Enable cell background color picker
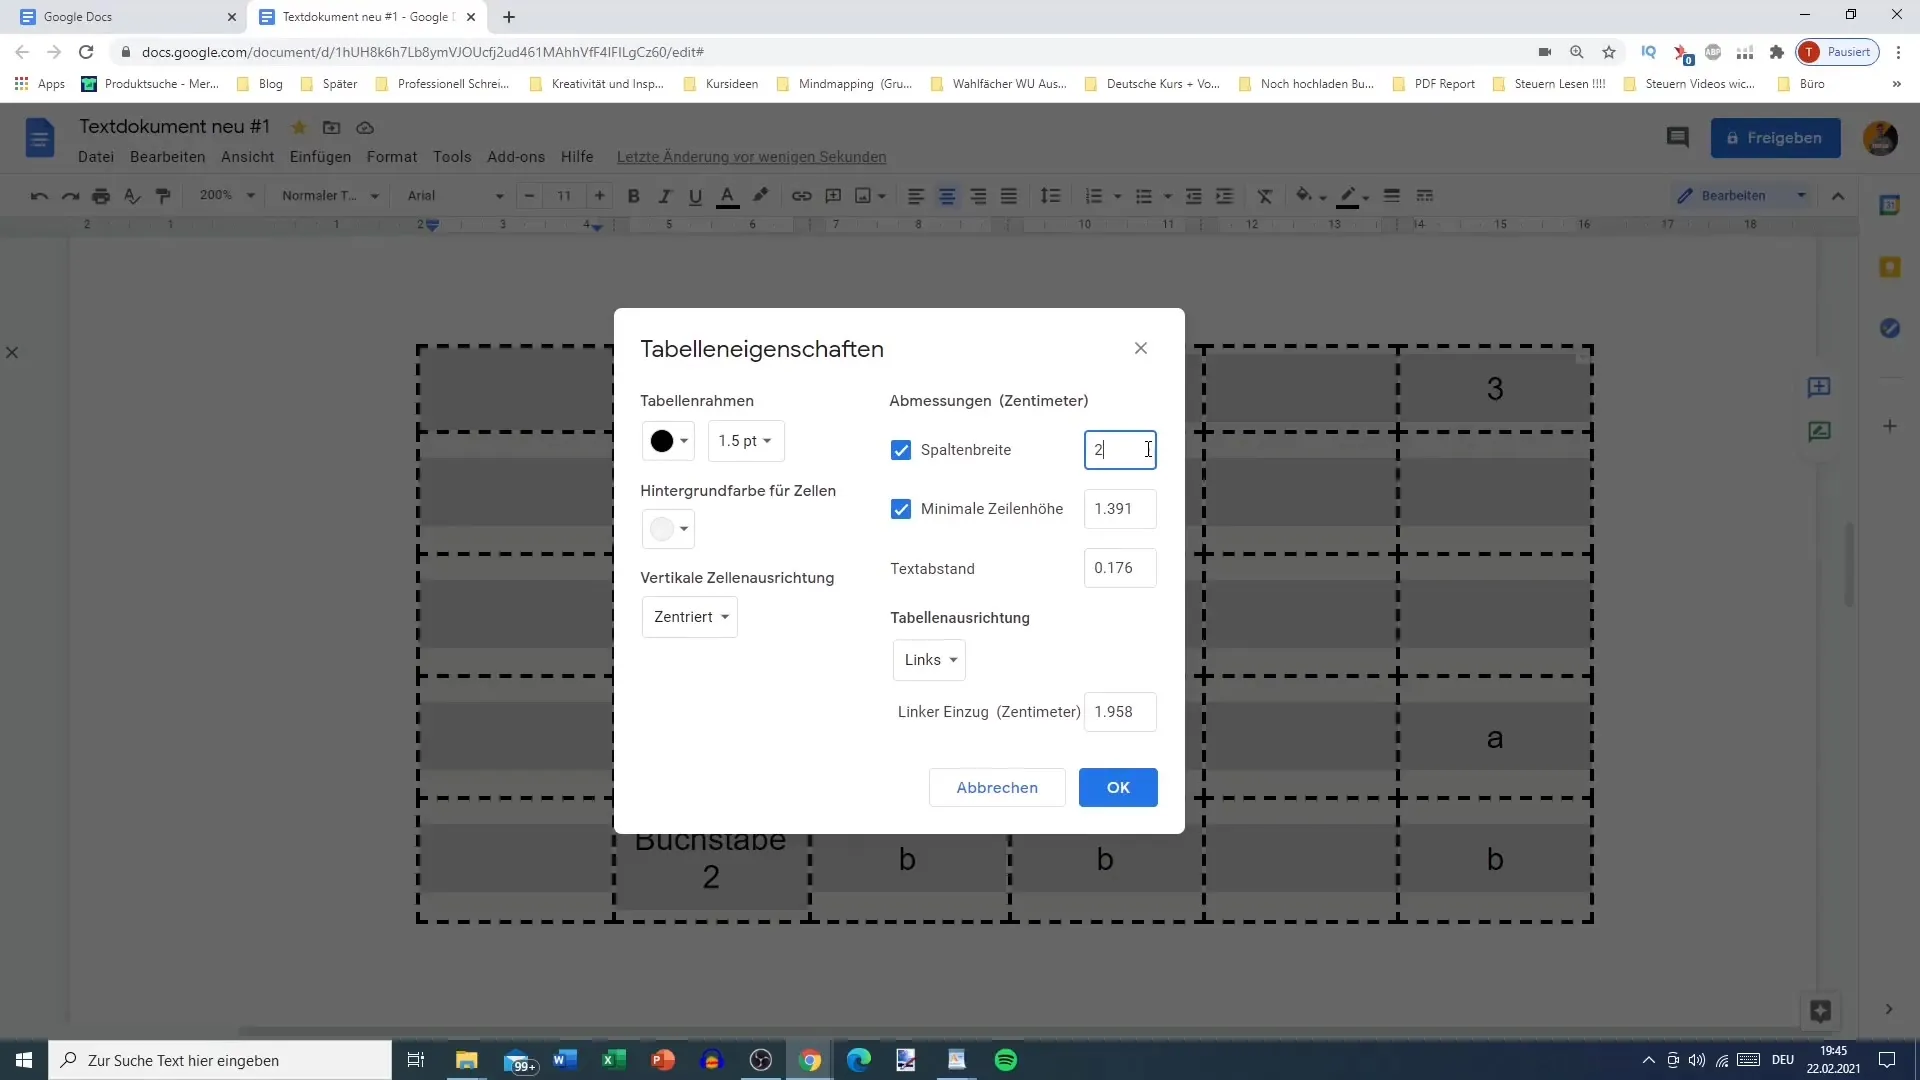This screenshot has width=1920, height=1080. coord(669,529)
